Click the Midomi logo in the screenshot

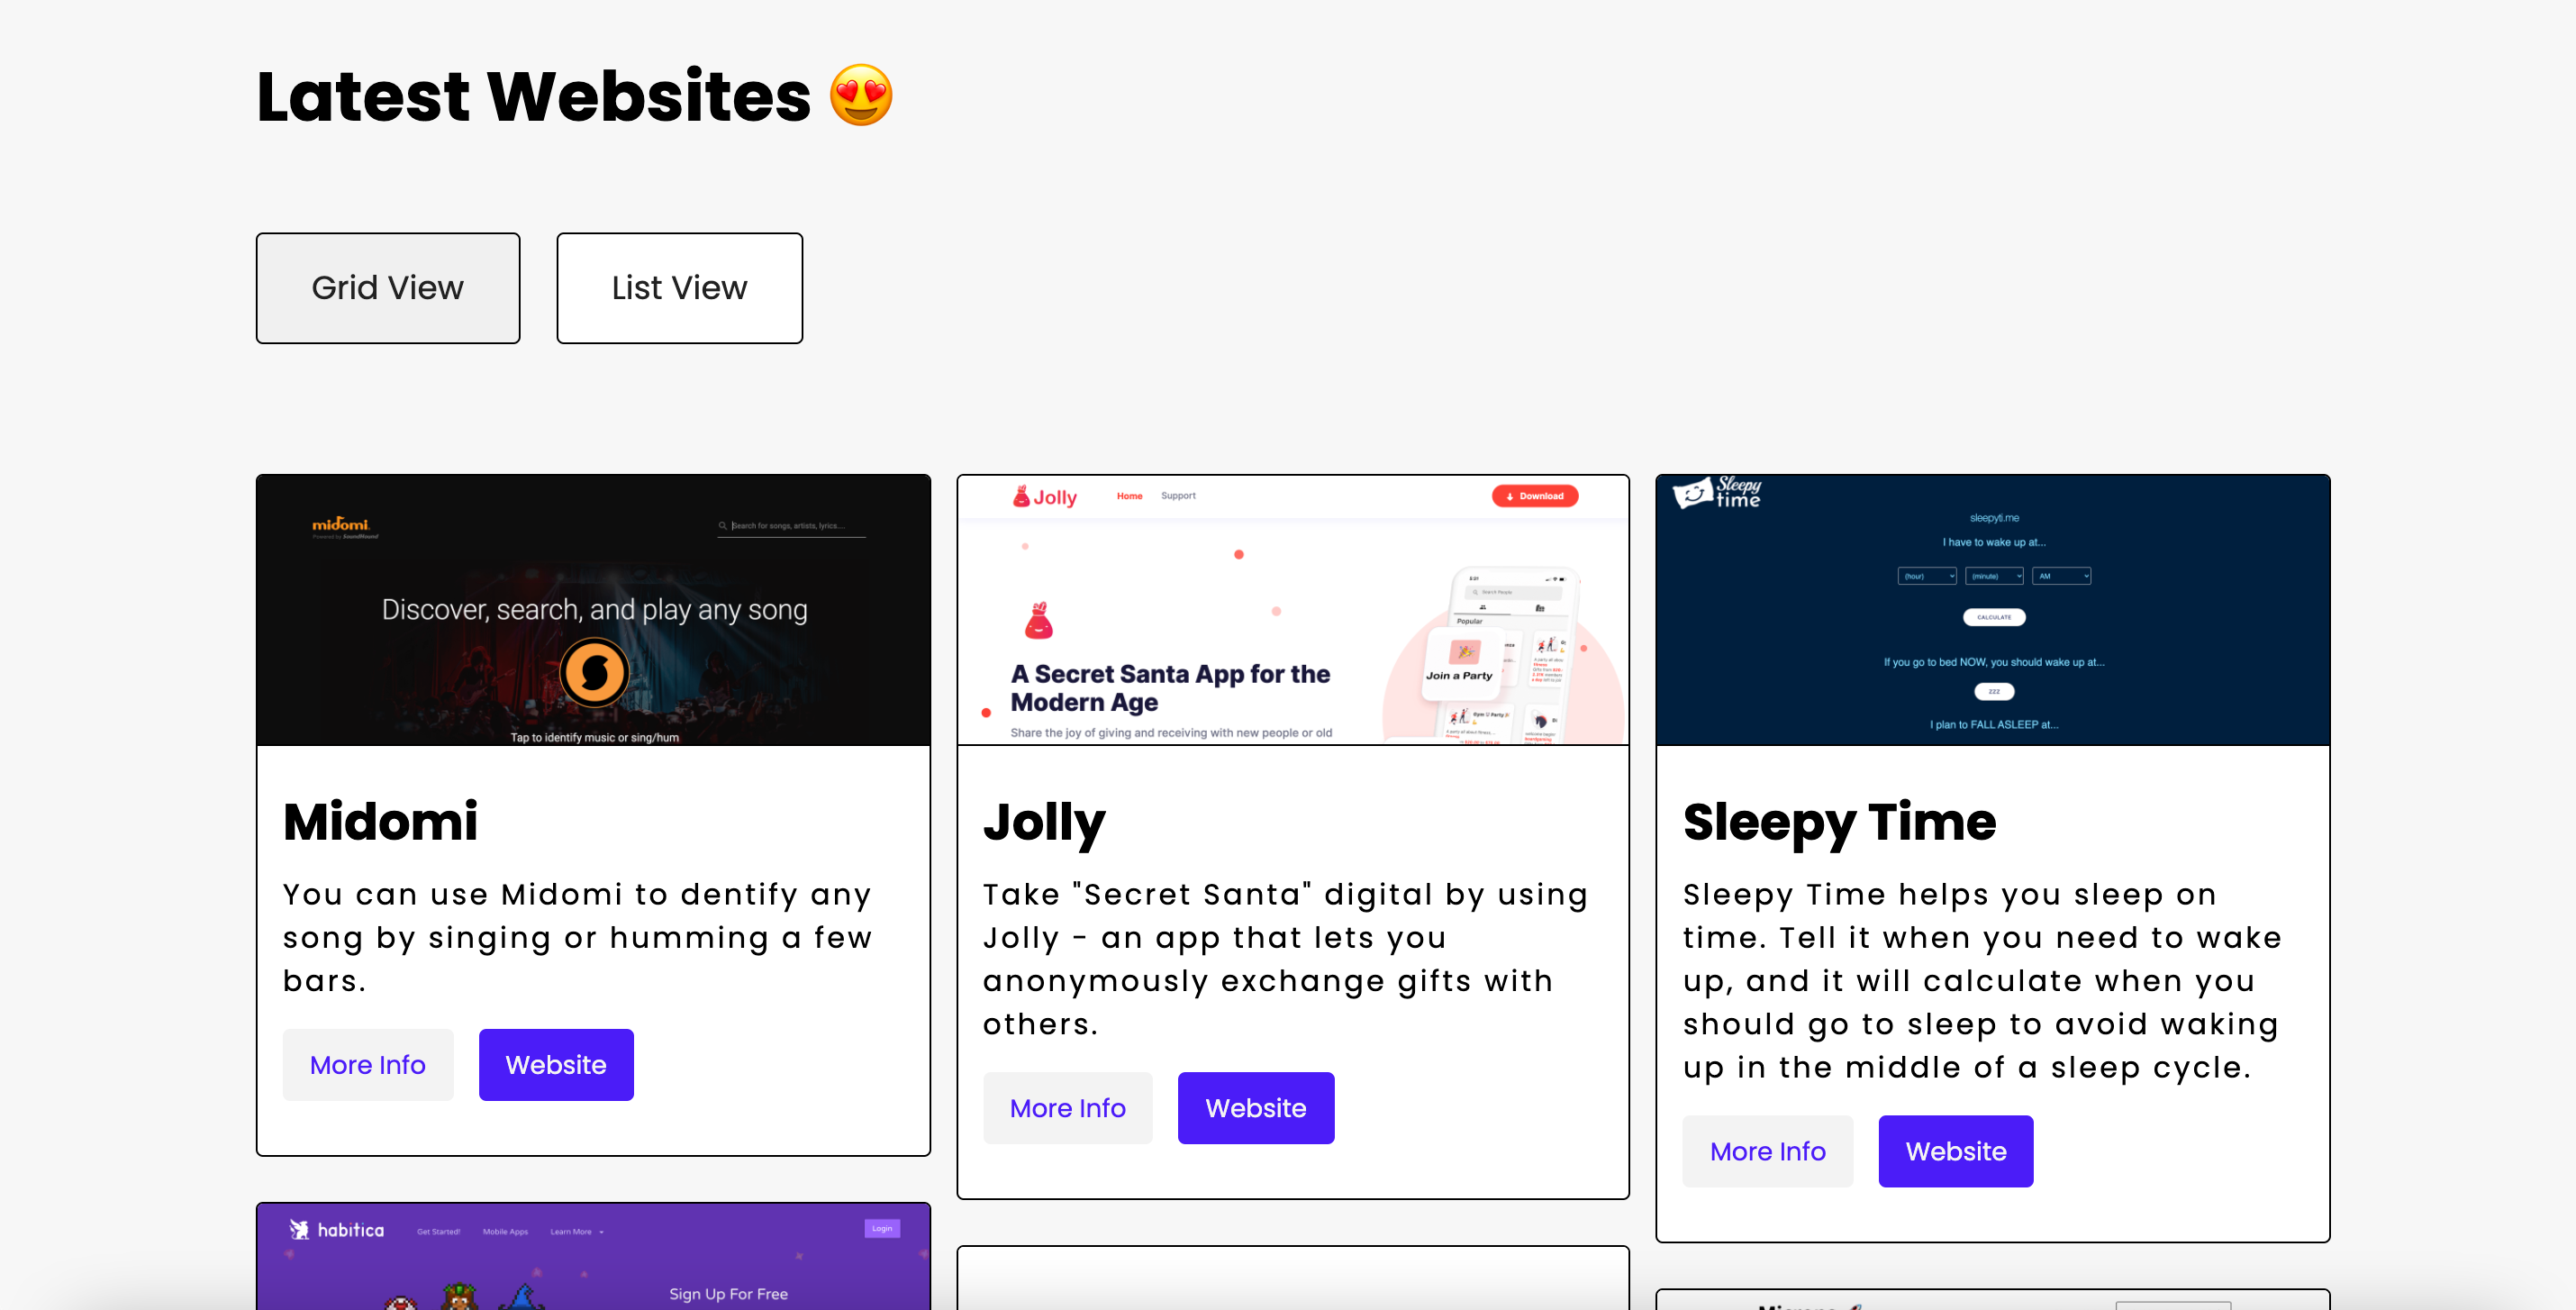[340, 527]
